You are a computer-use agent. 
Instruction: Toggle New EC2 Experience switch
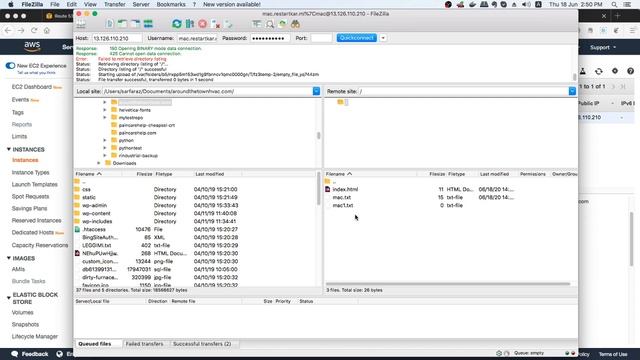[10, 66]
